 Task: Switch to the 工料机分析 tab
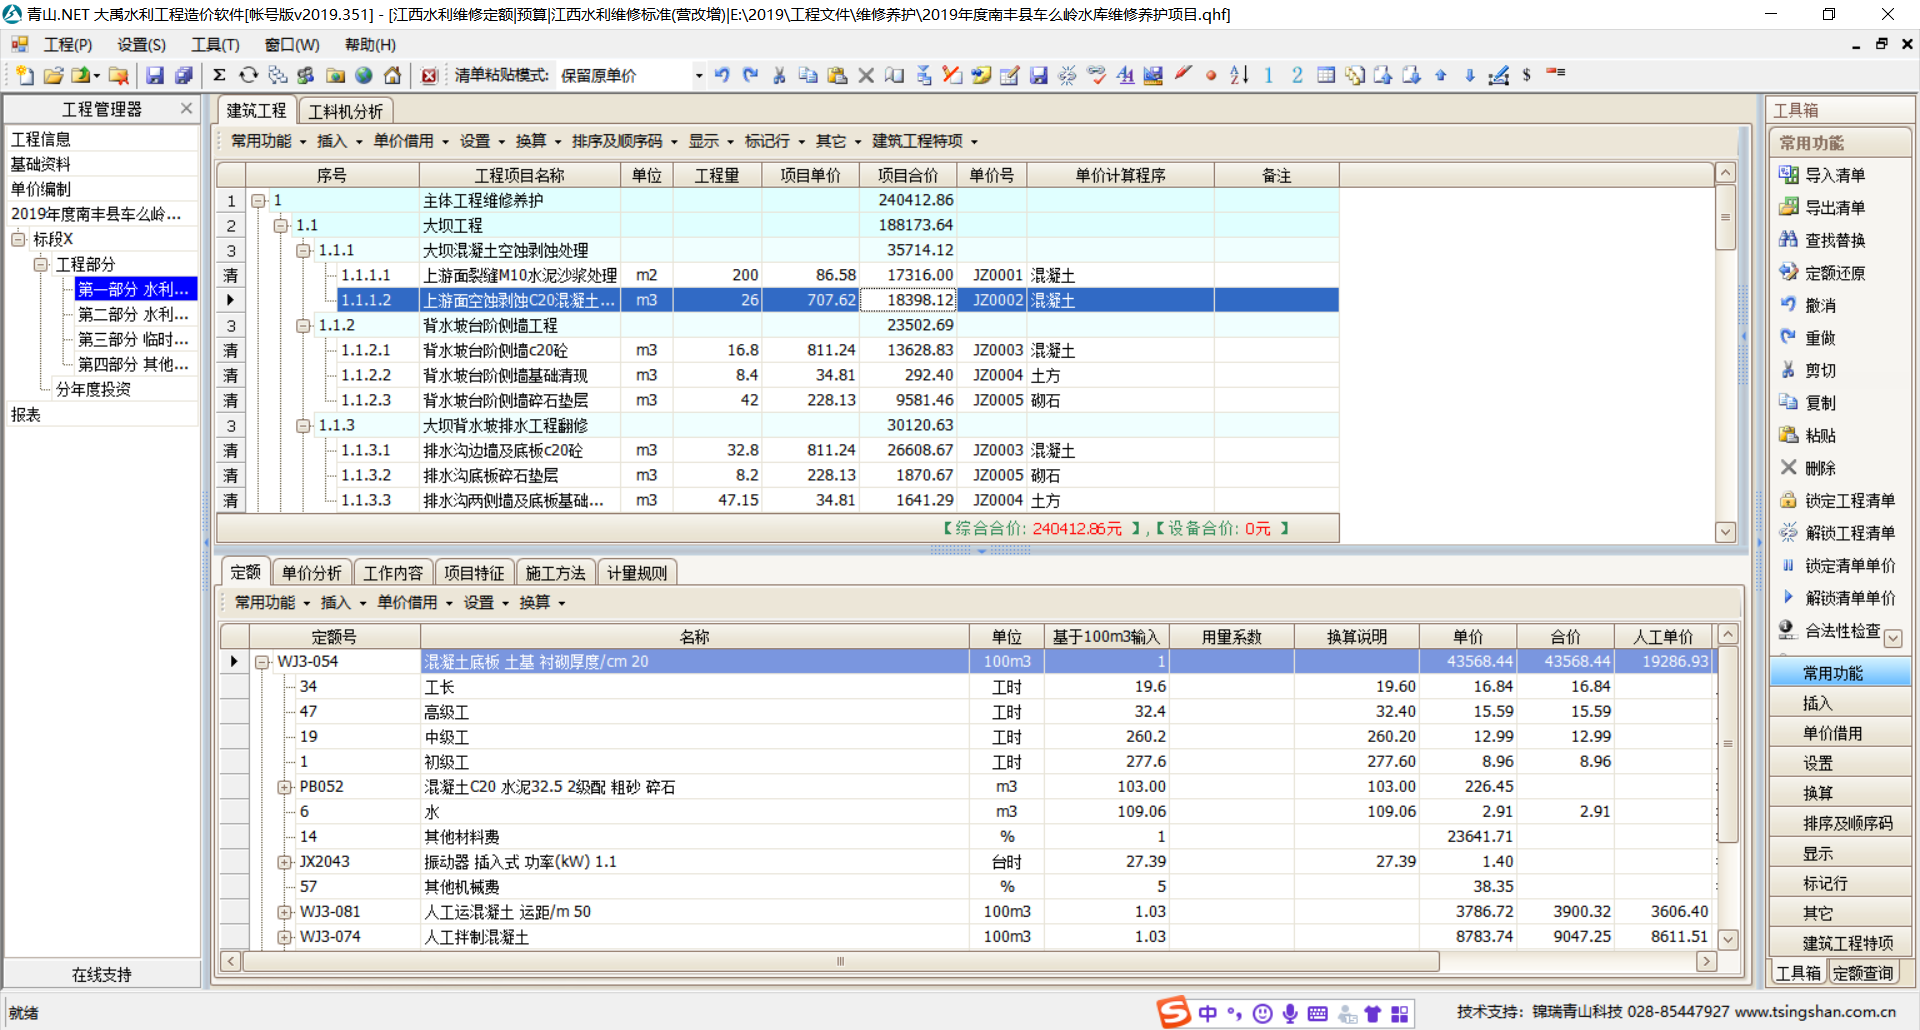[x=345, y=111]
